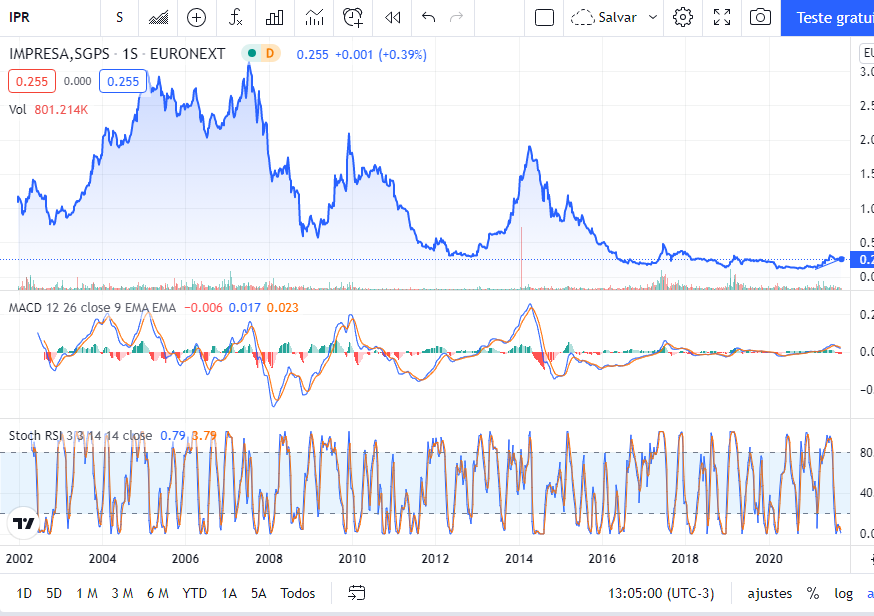Set range to 6 M
This screenshot has height=616, width=874.
158,593
